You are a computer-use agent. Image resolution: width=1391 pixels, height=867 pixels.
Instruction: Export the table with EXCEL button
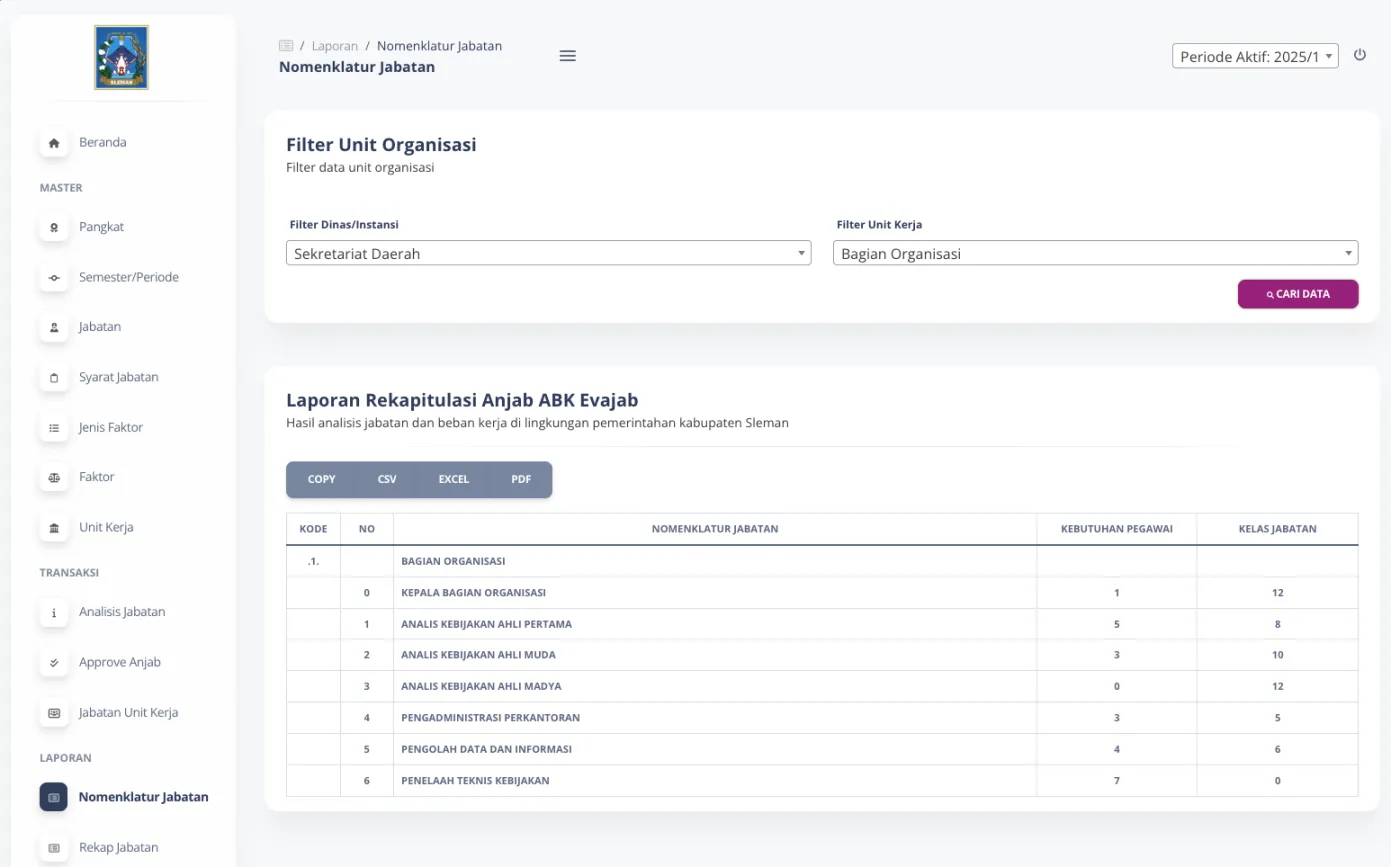[x=453, y=480]
